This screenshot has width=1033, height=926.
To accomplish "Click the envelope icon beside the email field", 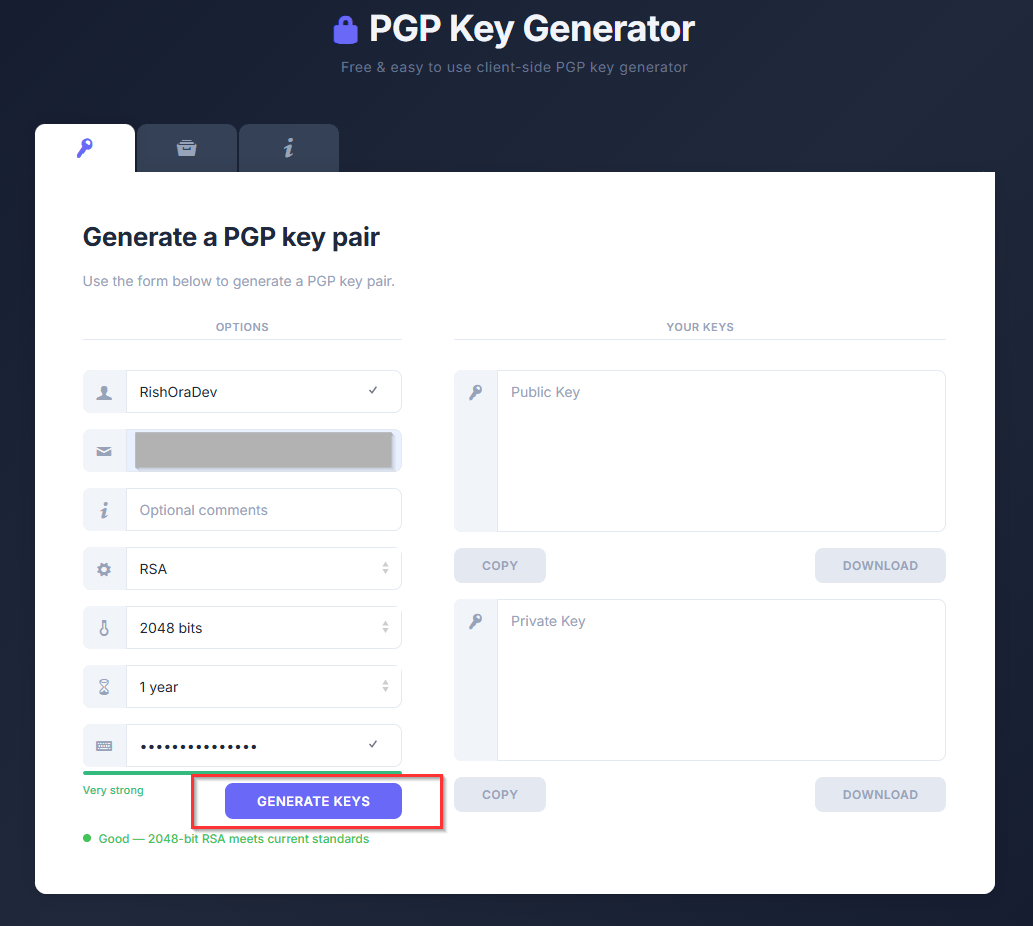I will click(x=104, y=451).
